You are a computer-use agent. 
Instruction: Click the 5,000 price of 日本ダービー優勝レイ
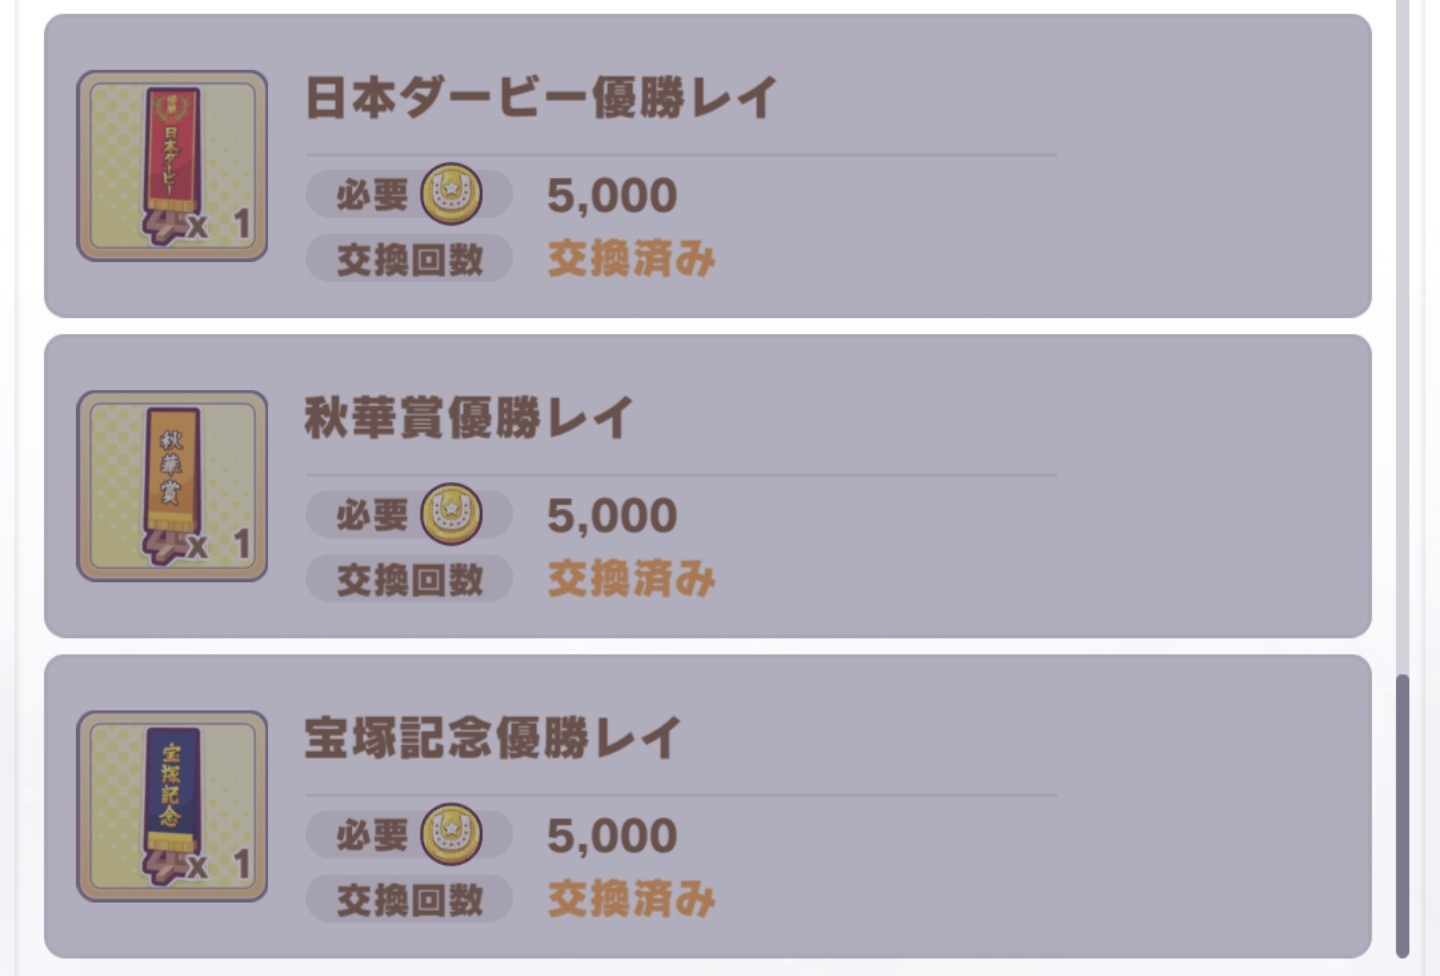point(612,196)
